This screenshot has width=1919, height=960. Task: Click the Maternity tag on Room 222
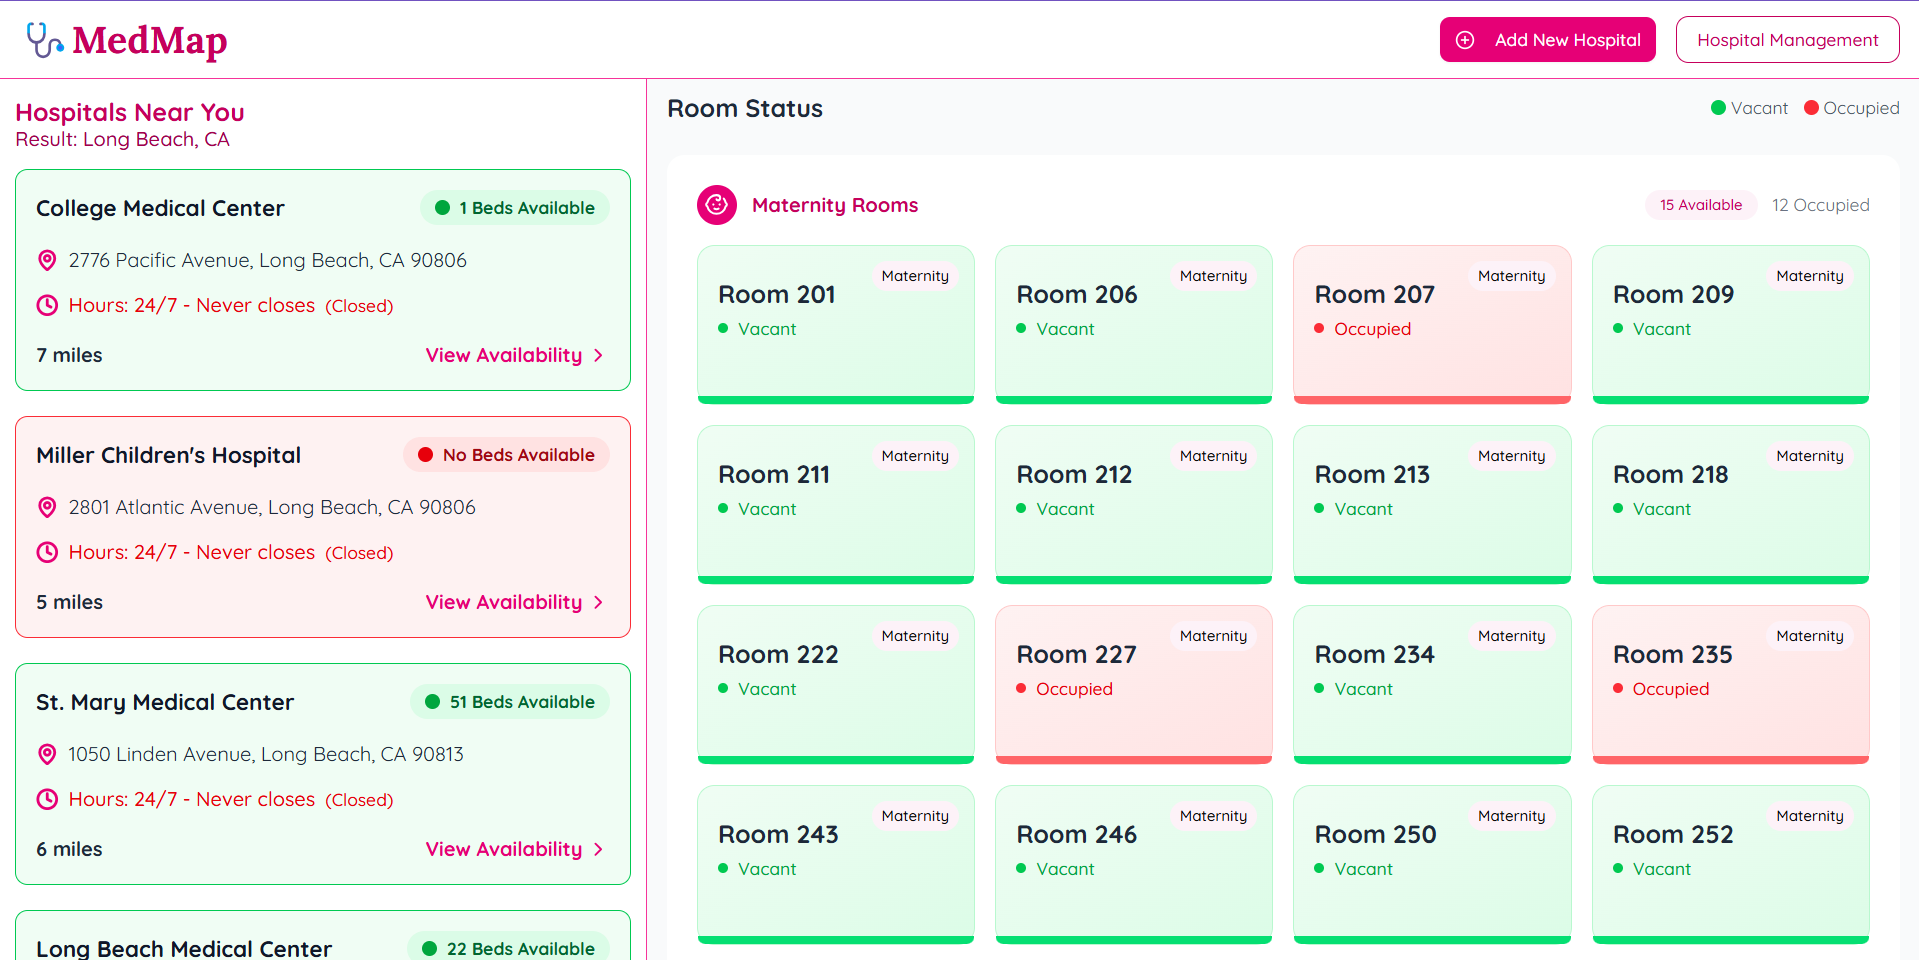[915, 636]
